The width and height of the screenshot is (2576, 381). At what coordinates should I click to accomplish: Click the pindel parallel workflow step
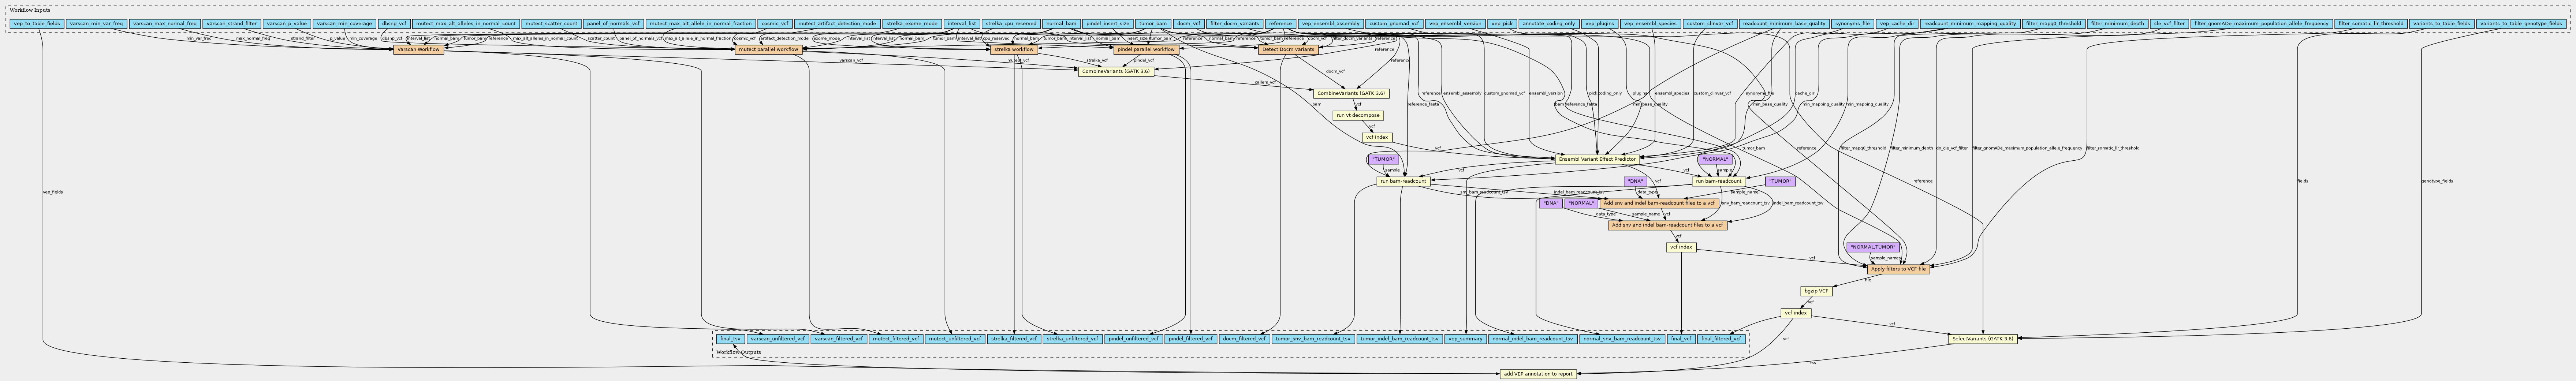pyautogui.click(x=1146, y=49)
